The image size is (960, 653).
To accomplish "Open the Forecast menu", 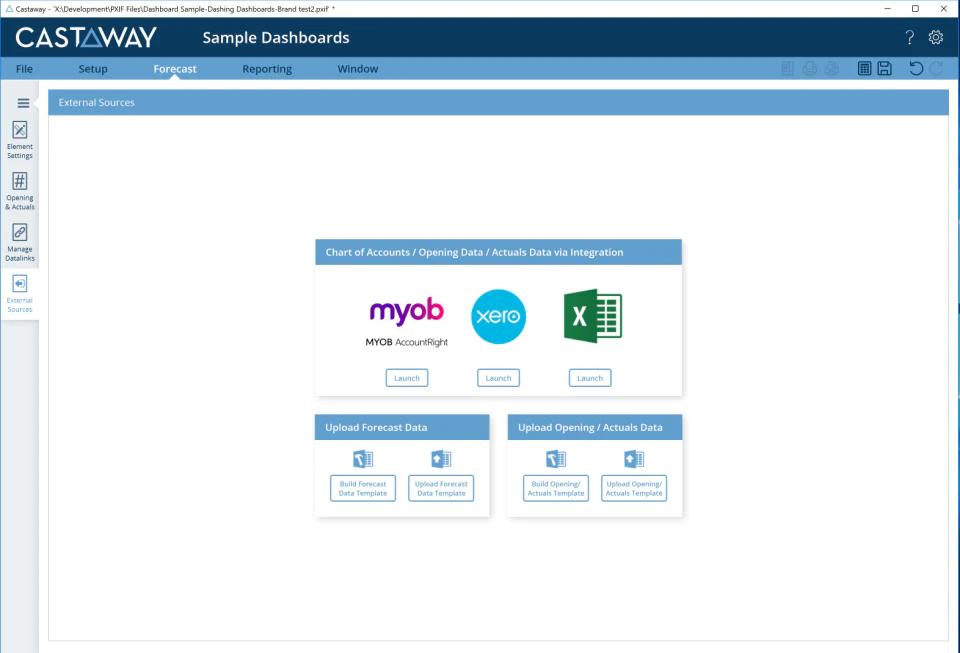I will 174,69.
